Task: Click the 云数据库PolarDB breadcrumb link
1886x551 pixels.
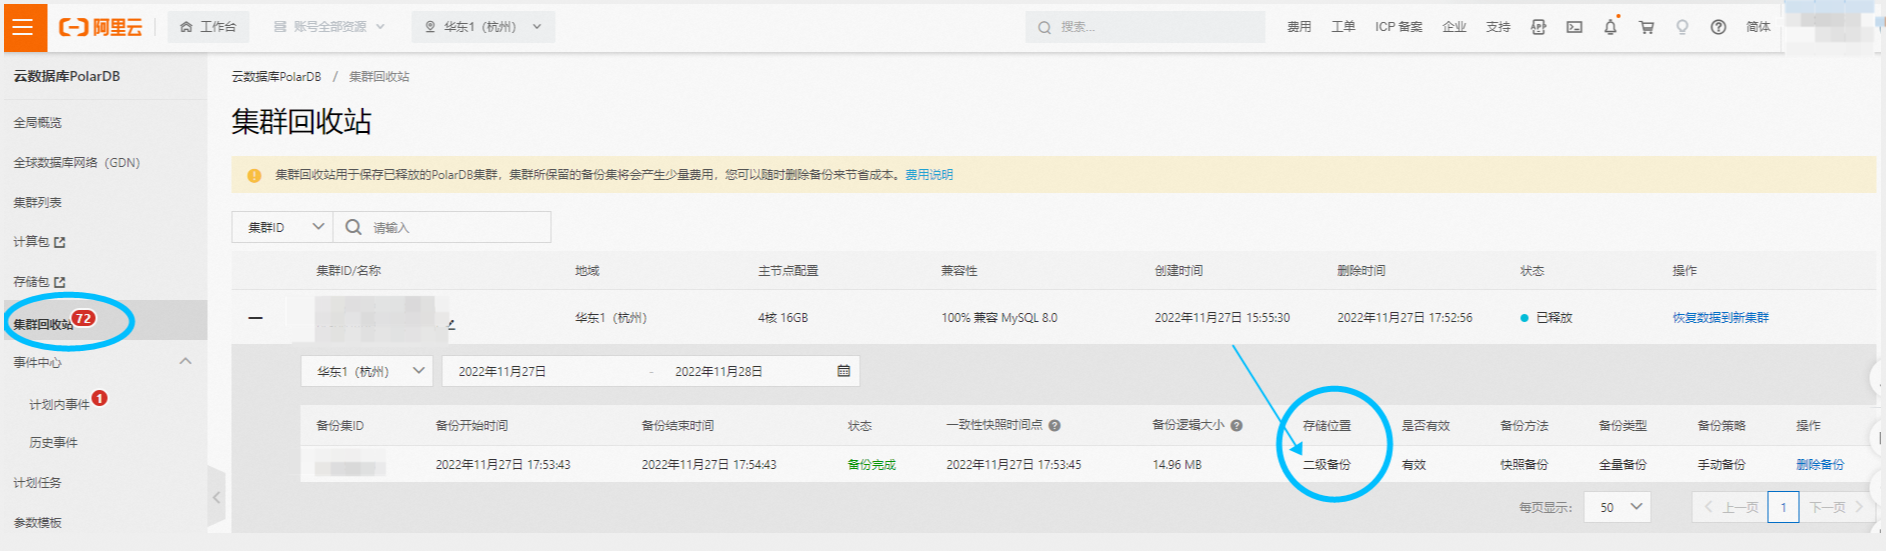Action: tap(277, 76)
